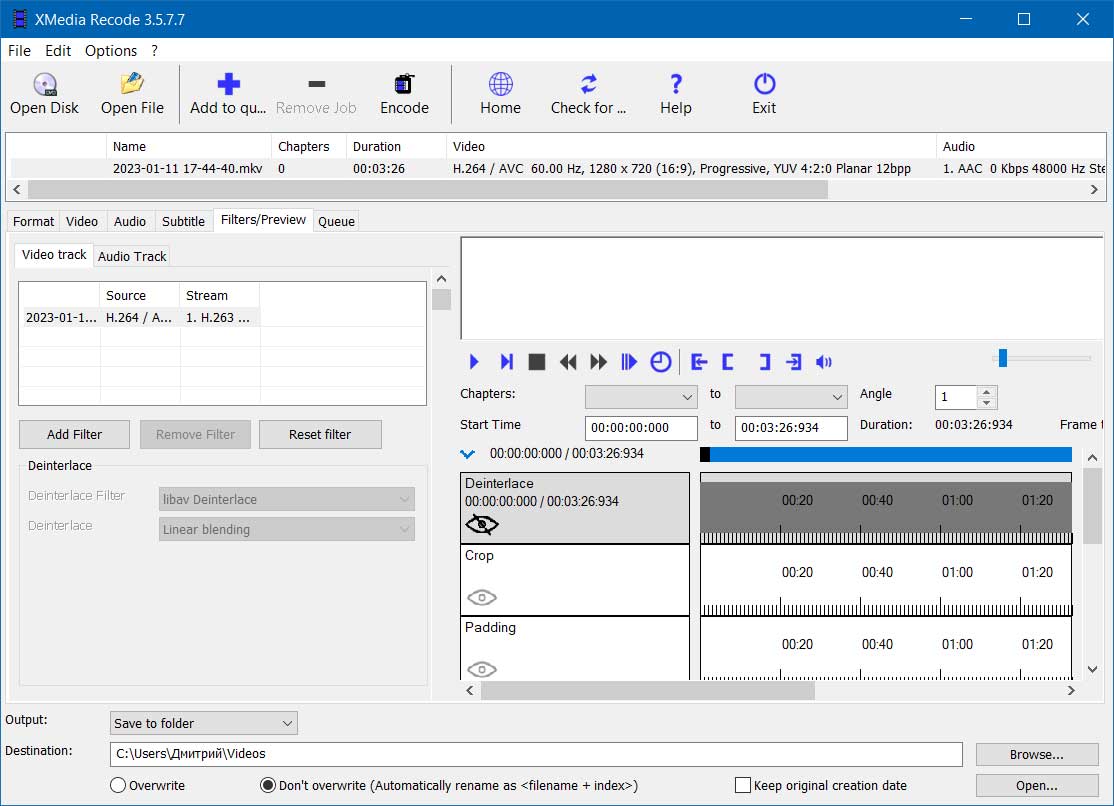The width and height of the screenshot is (1114, 806).
Task: Start preview with the play button
Action: (x=474, y=362)
